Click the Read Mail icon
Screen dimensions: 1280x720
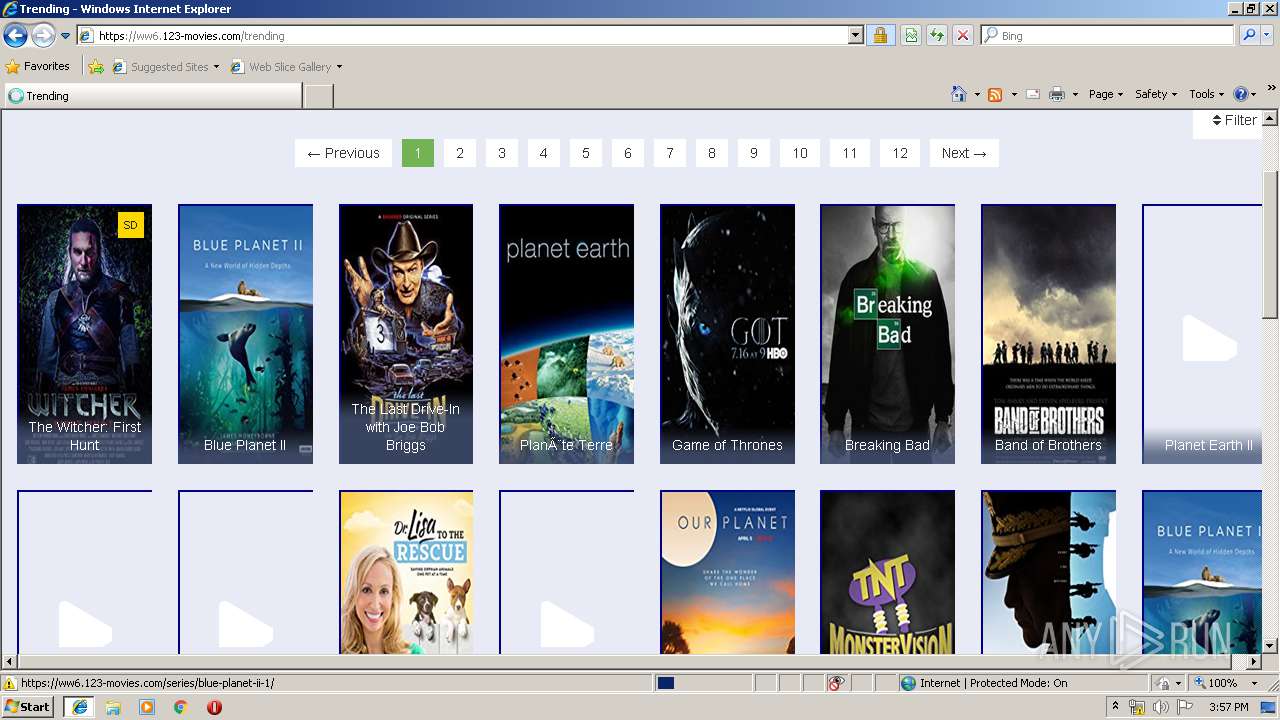tap(1033, 94)
